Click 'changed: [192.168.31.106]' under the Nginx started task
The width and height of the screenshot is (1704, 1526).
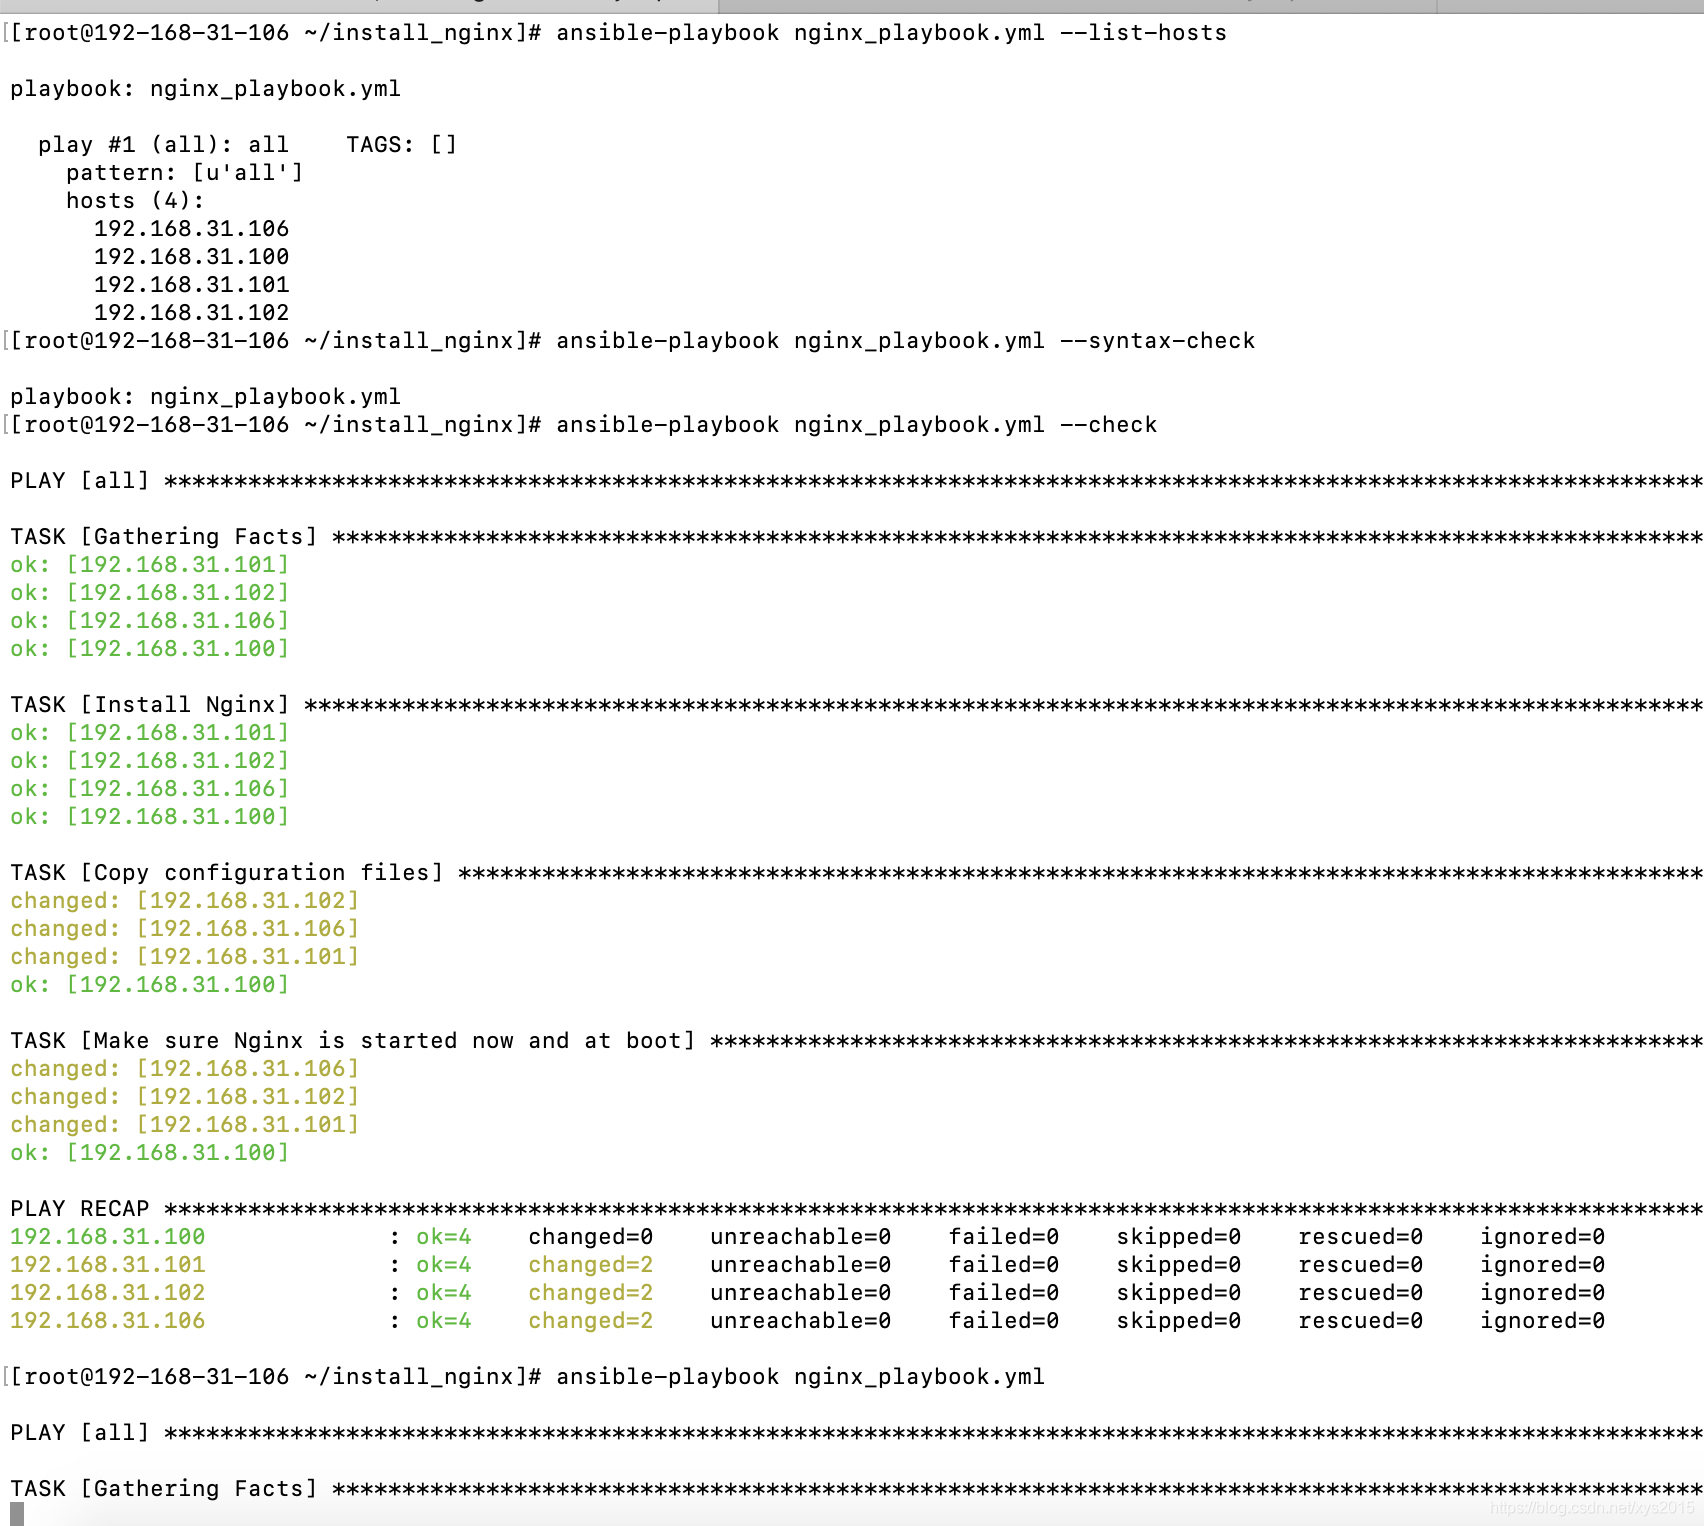(184, 1069)
